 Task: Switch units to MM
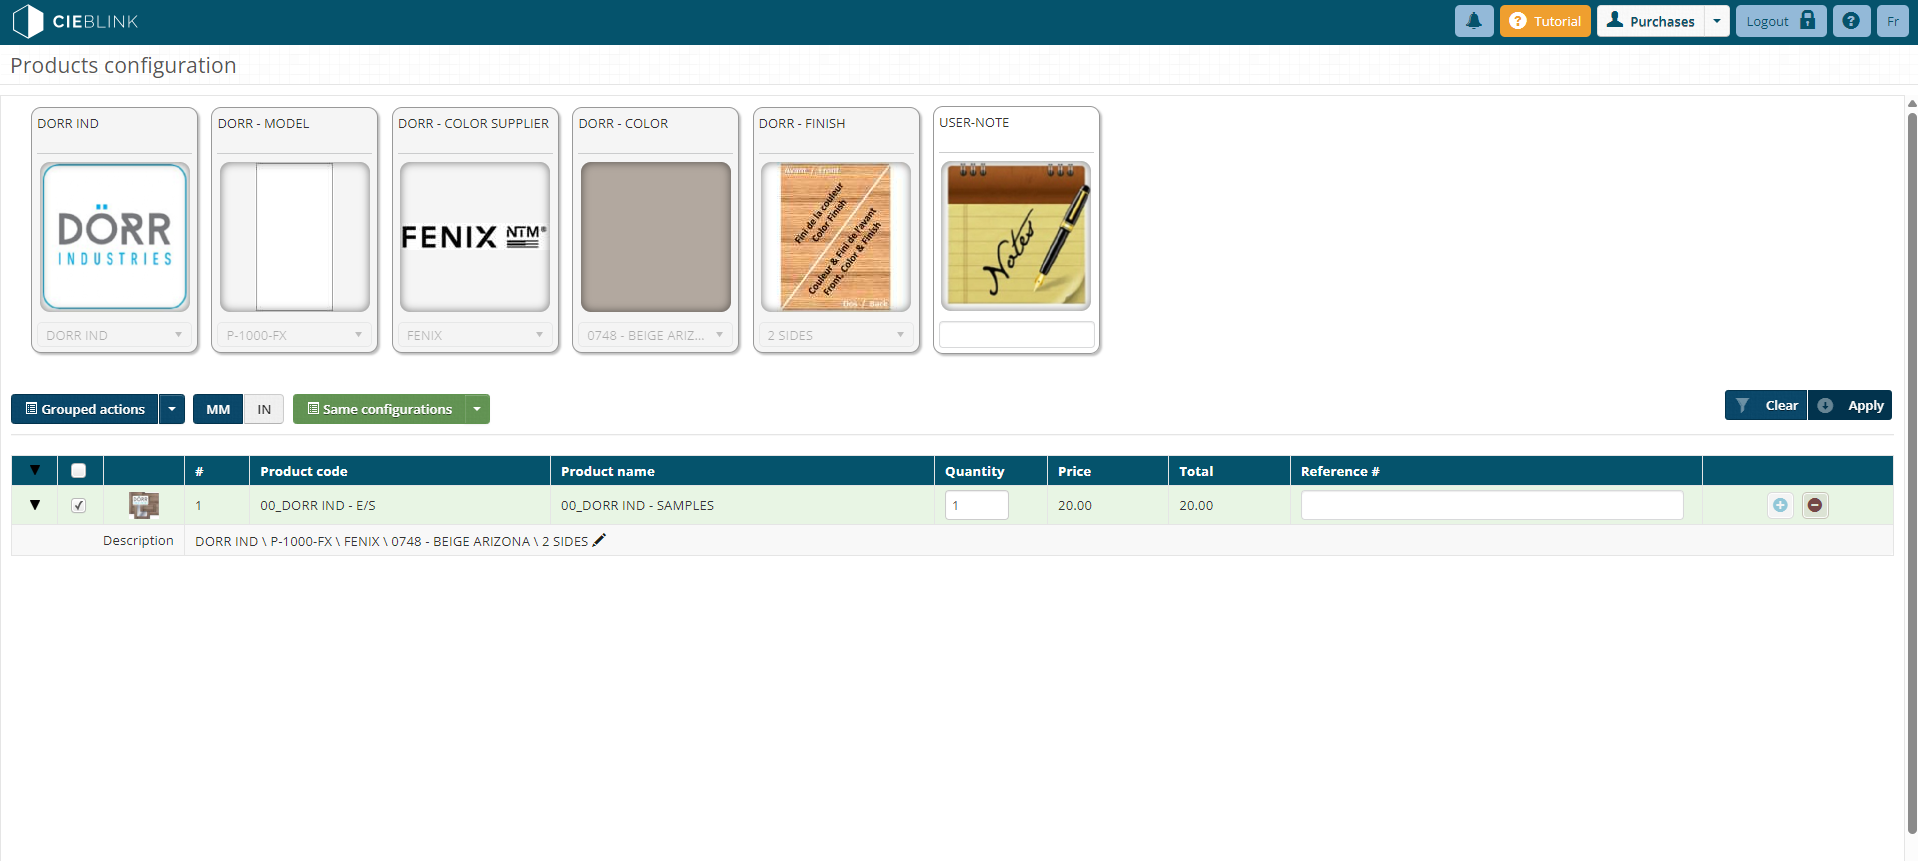pyautogui.click(x=218, y=409)
